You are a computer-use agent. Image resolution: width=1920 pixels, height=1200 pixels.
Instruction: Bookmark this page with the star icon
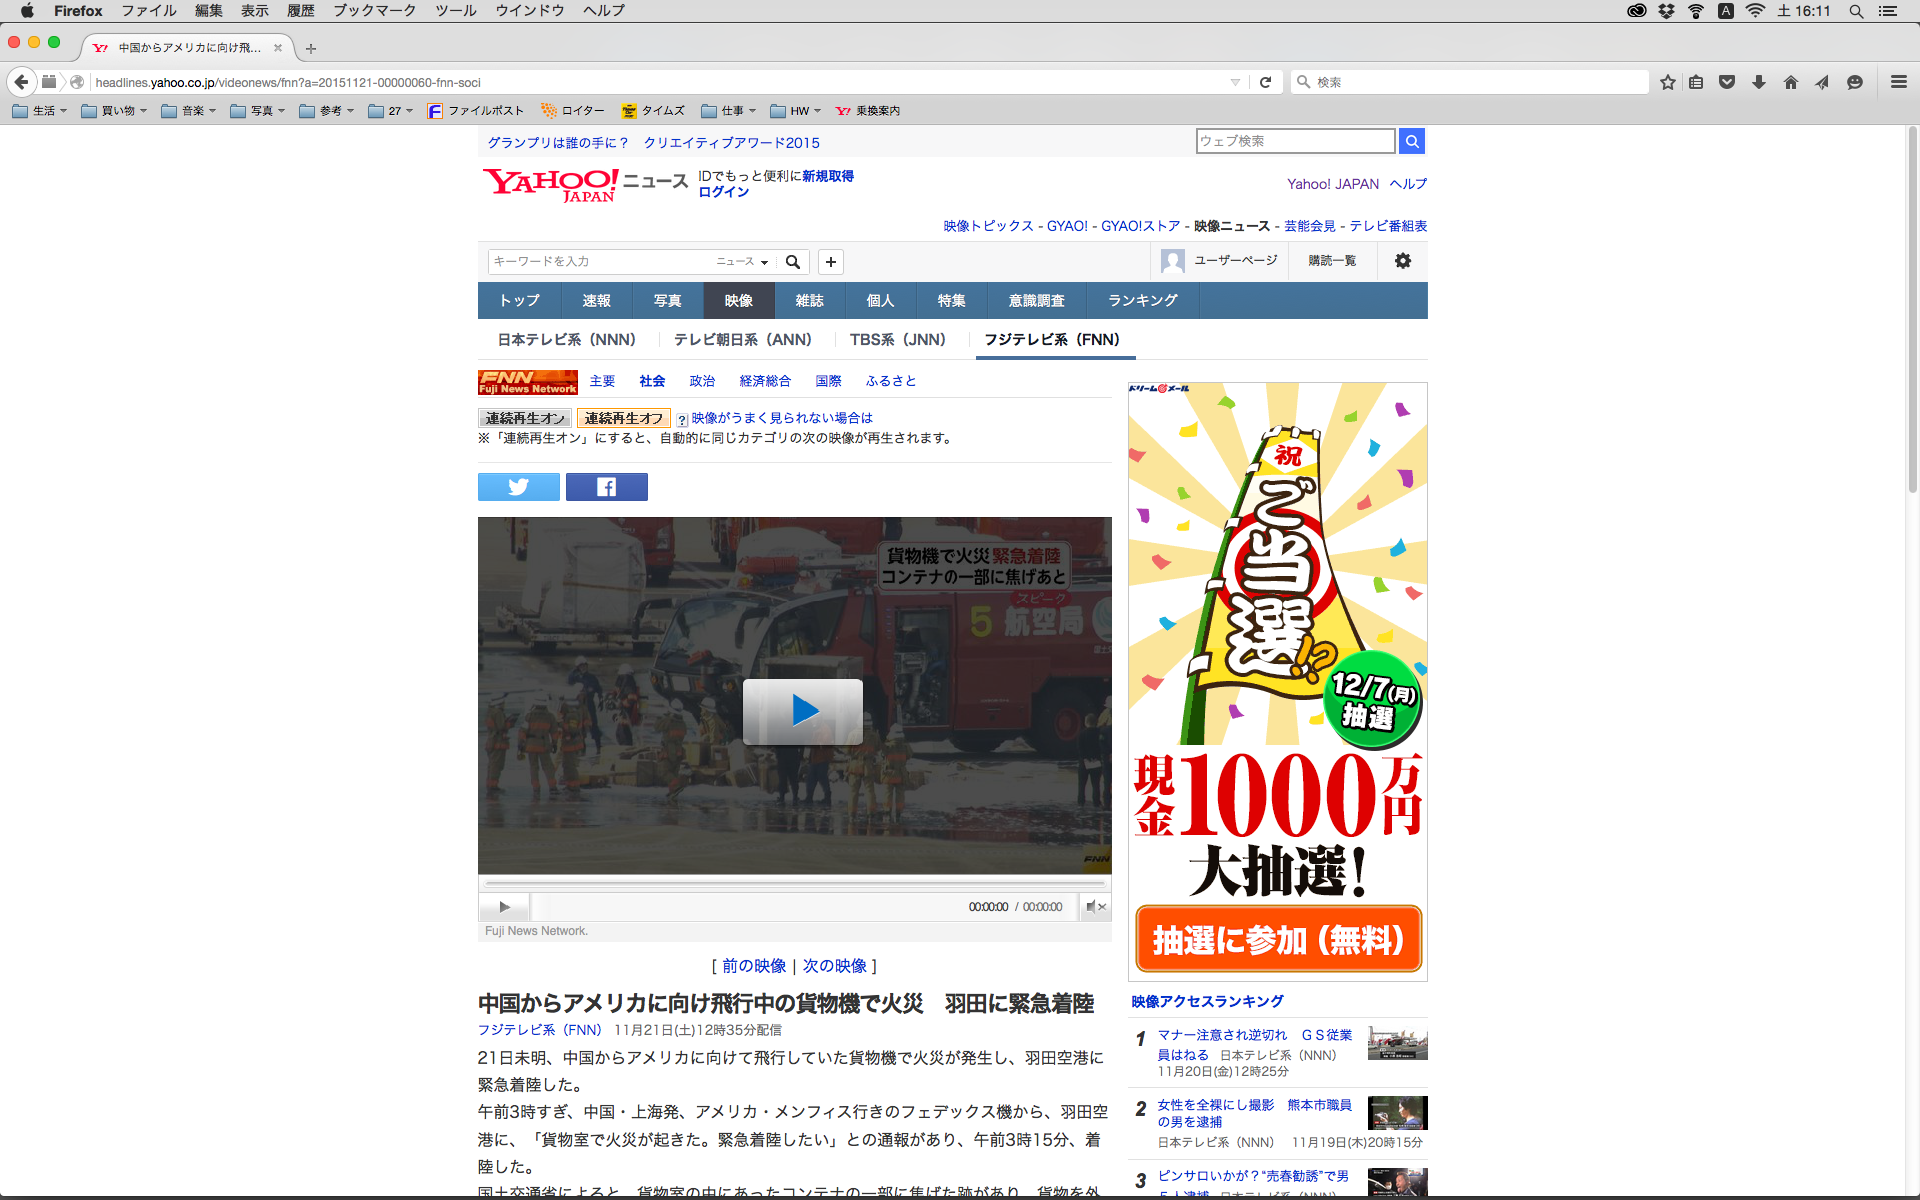tap(1667, 82)
